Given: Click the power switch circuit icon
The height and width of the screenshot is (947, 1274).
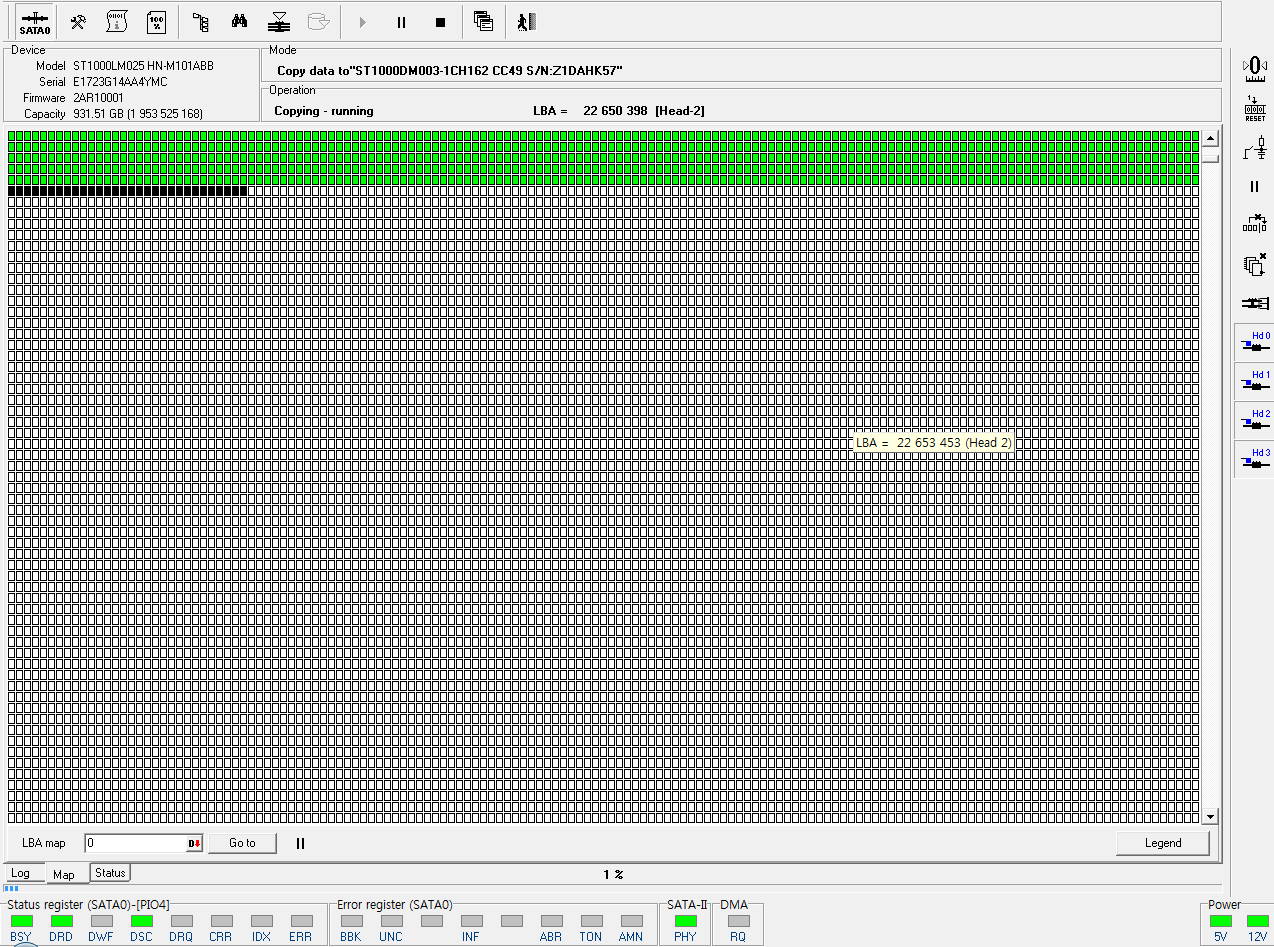Looking at the screenshot, I should click(1255, 148).
